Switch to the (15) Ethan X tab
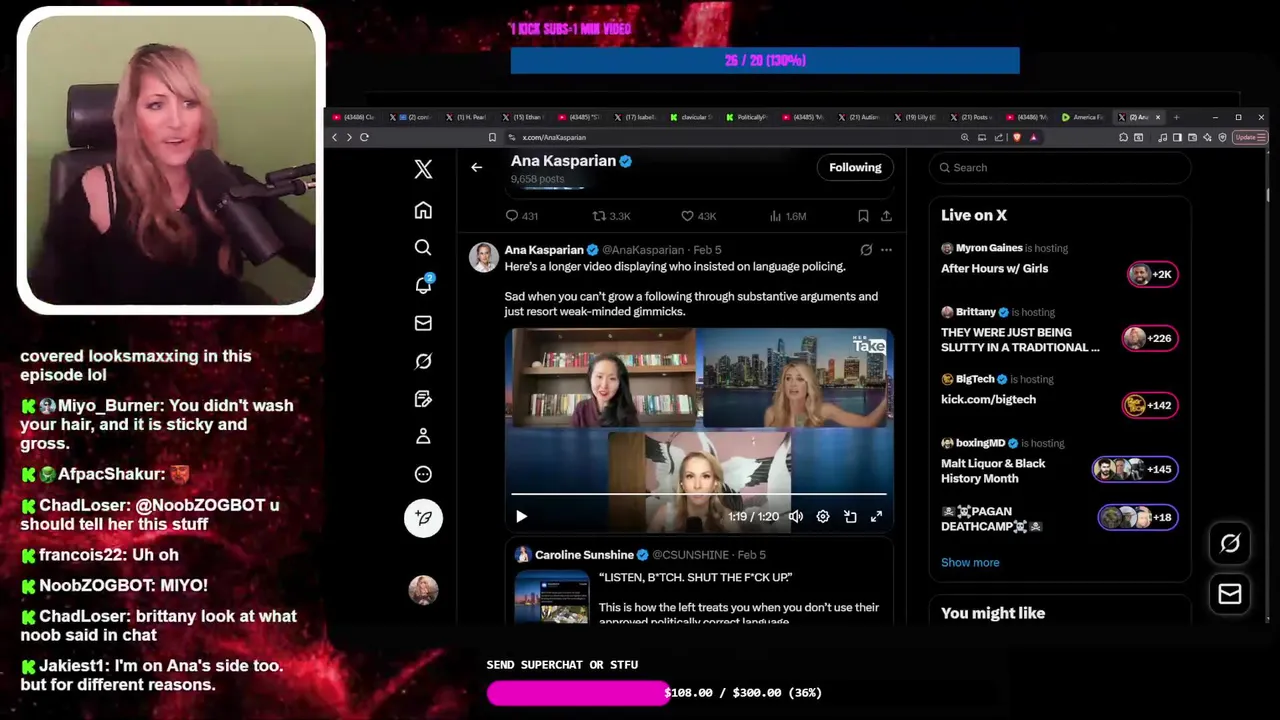This screenshot has width=1280, height=720. pyautogui.click(x=525, y=117)
